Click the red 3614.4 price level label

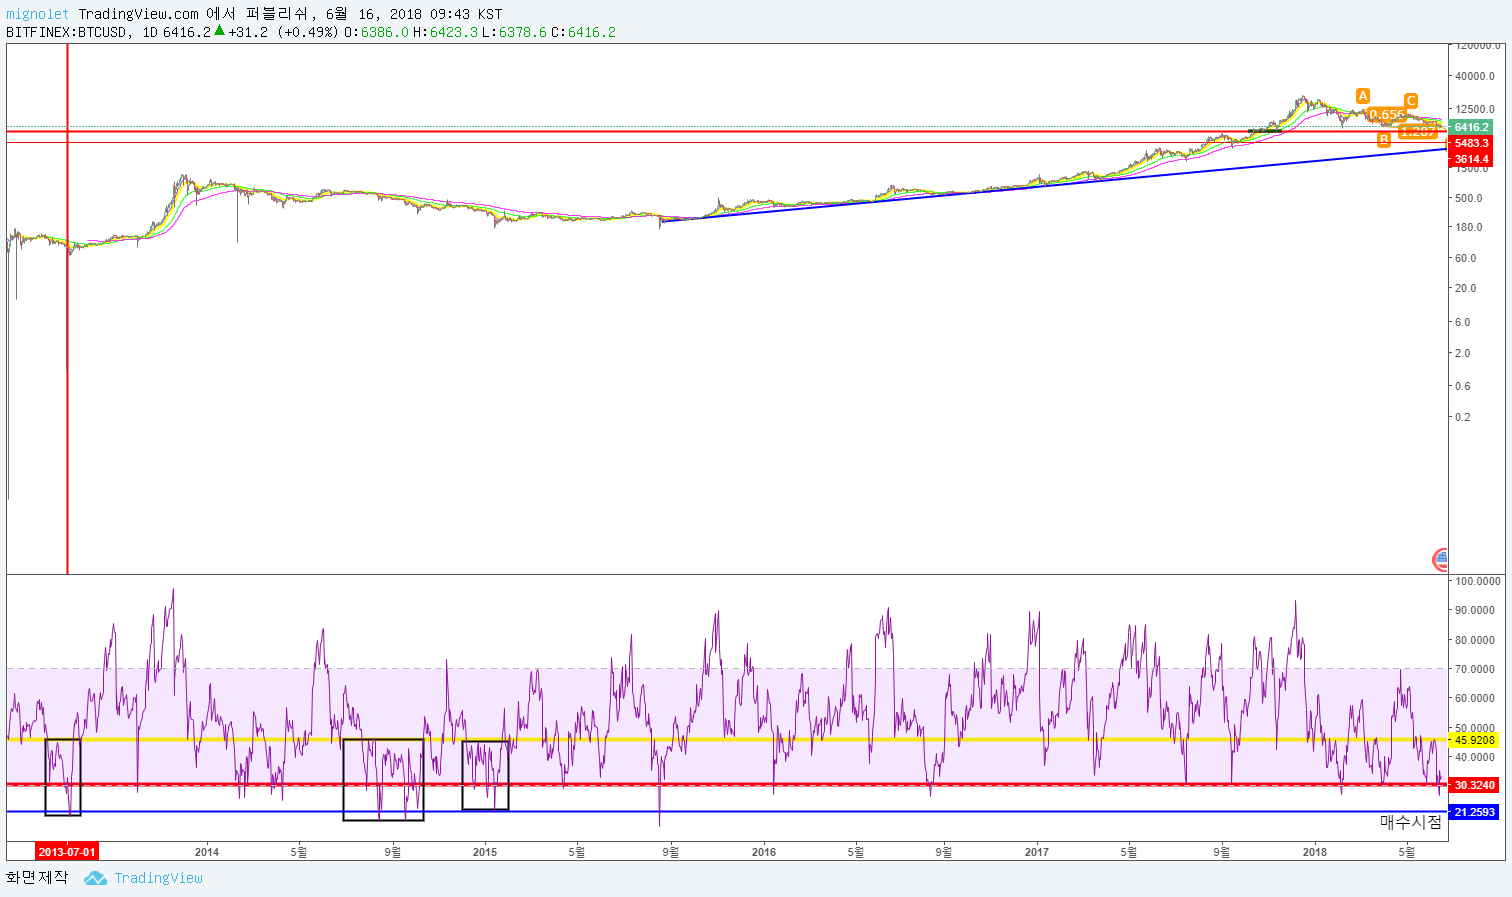pyautogui.click(x=1471, y=159)
